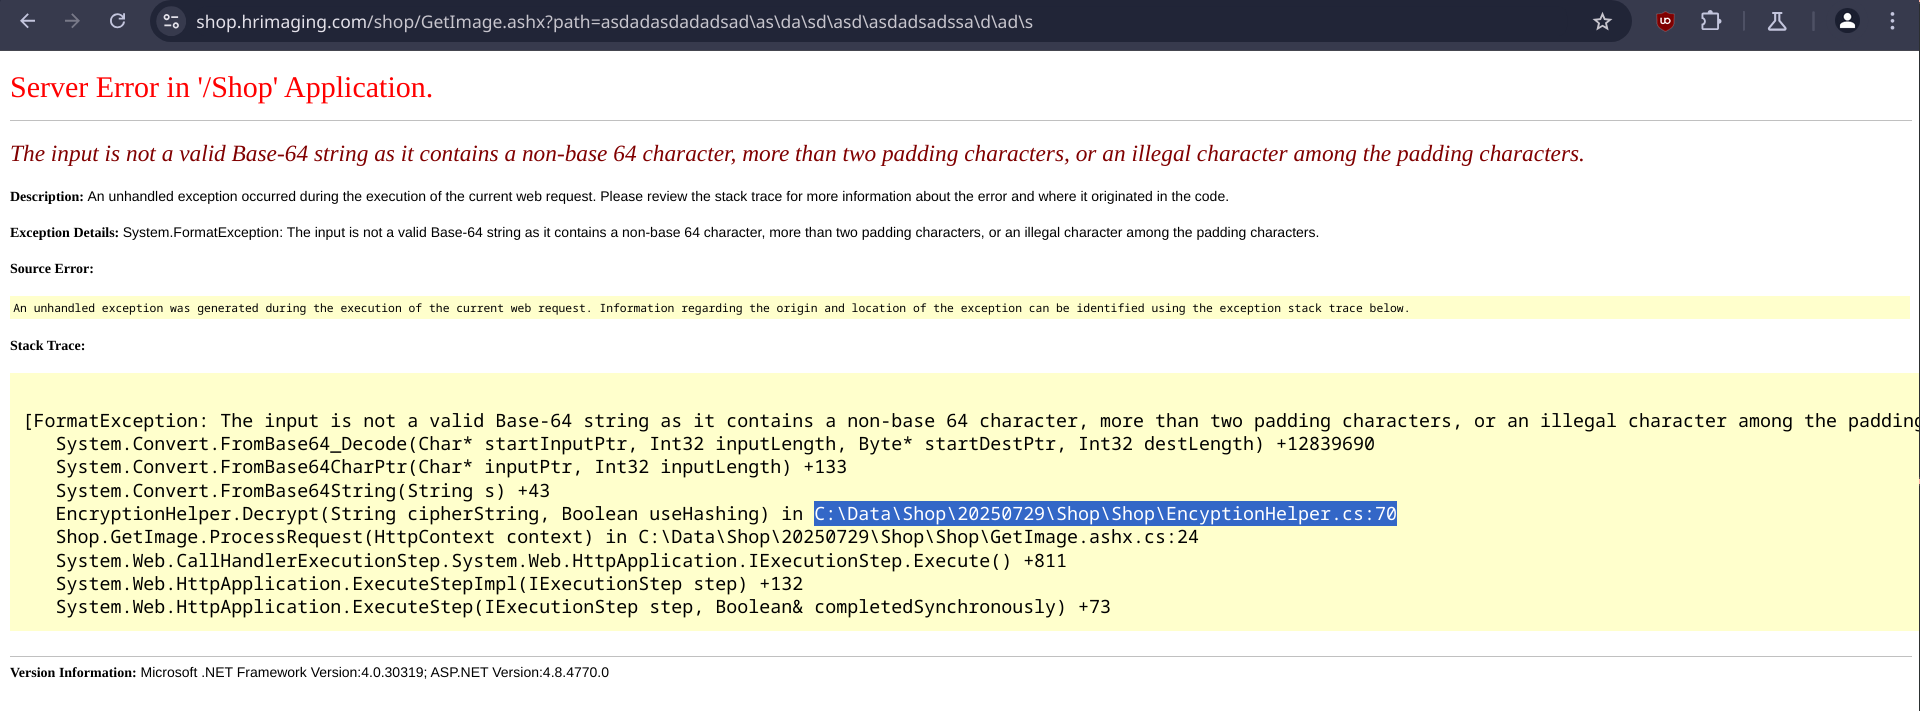Click the 'ASP.NET Version:4.8.4770.0' text
Image resolution: width=1920 pixels, height=711 pixels.
pyautogui.click(x=519, y=673)
